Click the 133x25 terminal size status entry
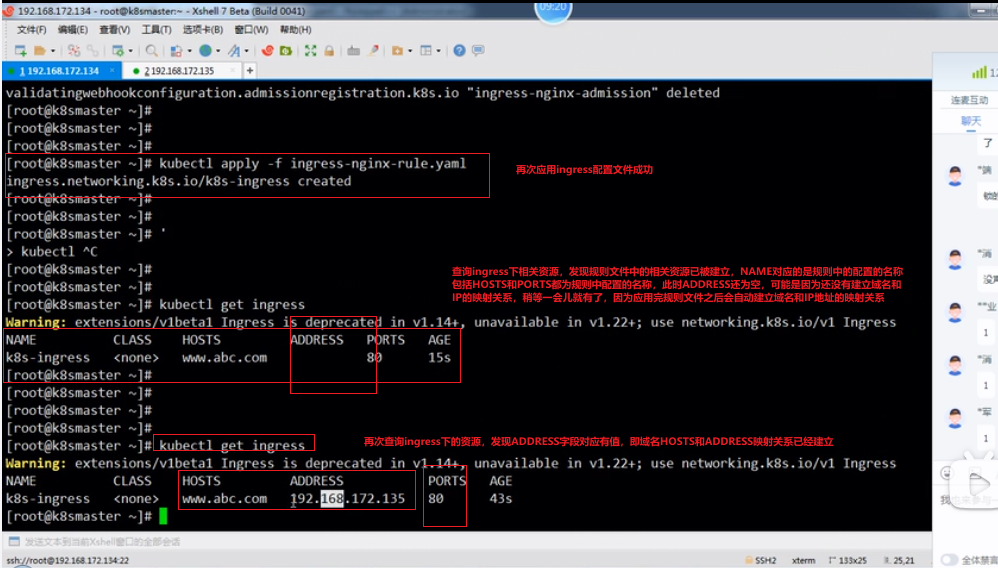This screenshot has height=568, width=998. [x=847, y=560]
